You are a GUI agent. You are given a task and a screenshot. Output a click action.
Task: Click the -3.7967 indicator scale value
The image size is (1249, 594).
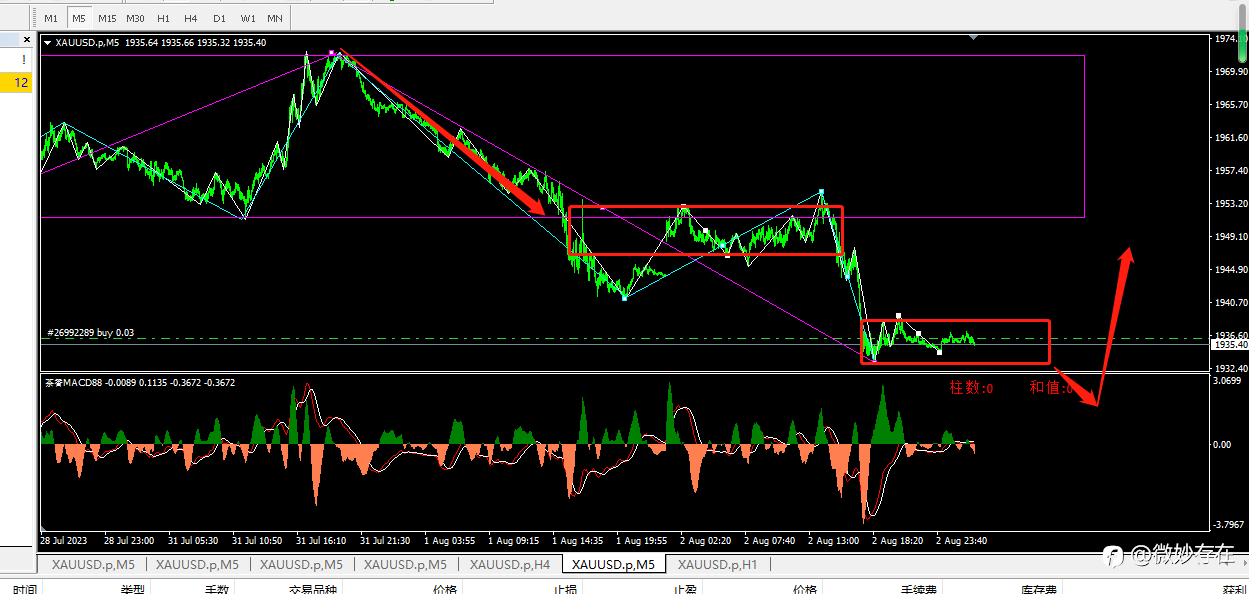tap(1229, 523)
